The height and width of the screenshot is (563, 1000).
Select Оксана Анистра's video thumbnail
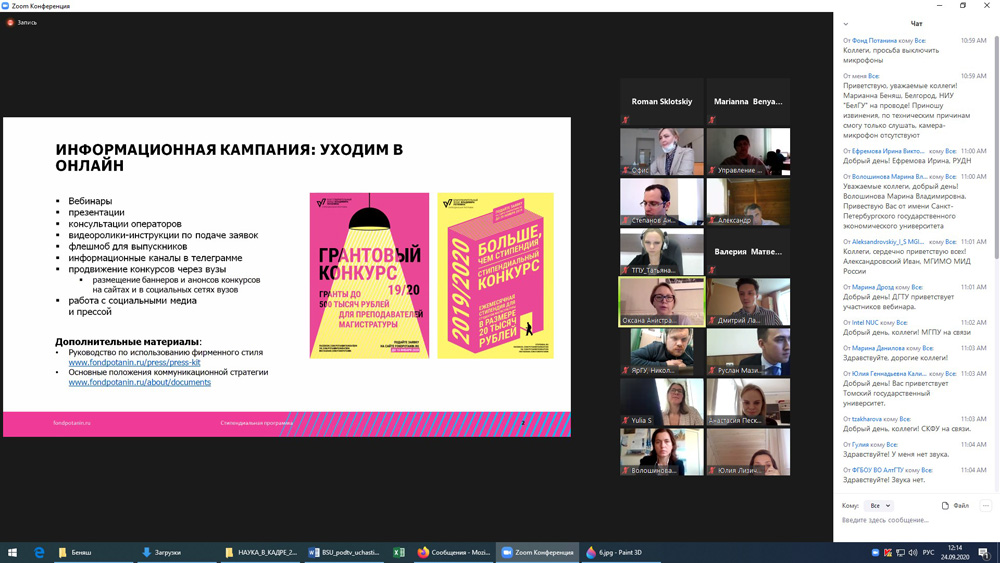662,301
